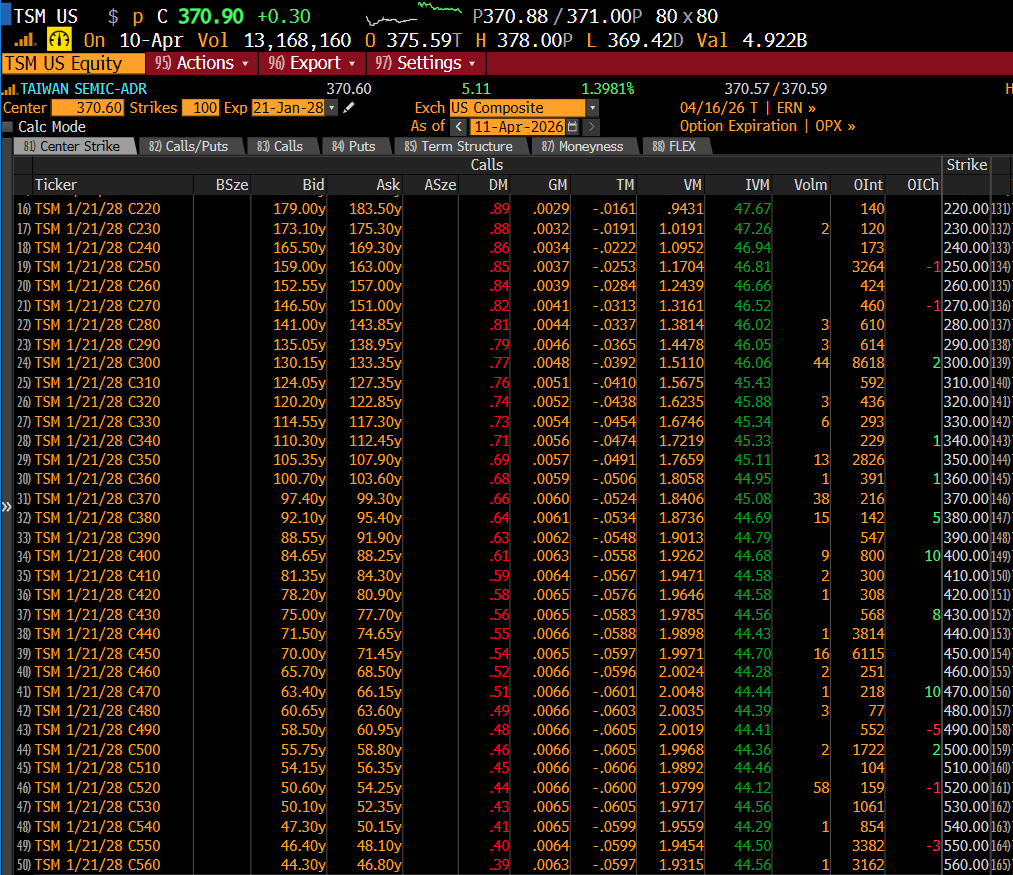
Task: Click the OPX » link
Action: point(835,126)
